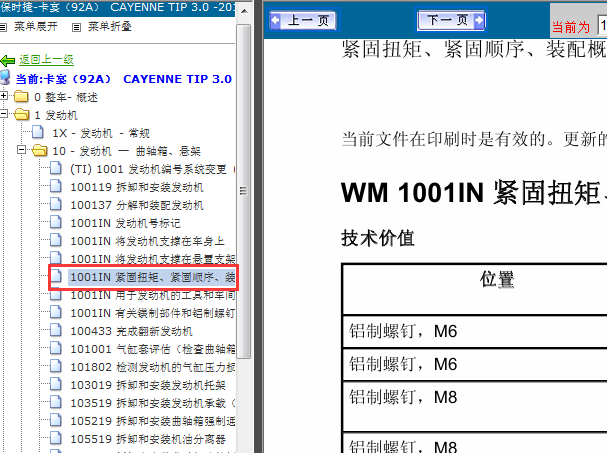Click the icon beside 菜单折叠
This screenshot has width=607, height=453.
(77, 27)
